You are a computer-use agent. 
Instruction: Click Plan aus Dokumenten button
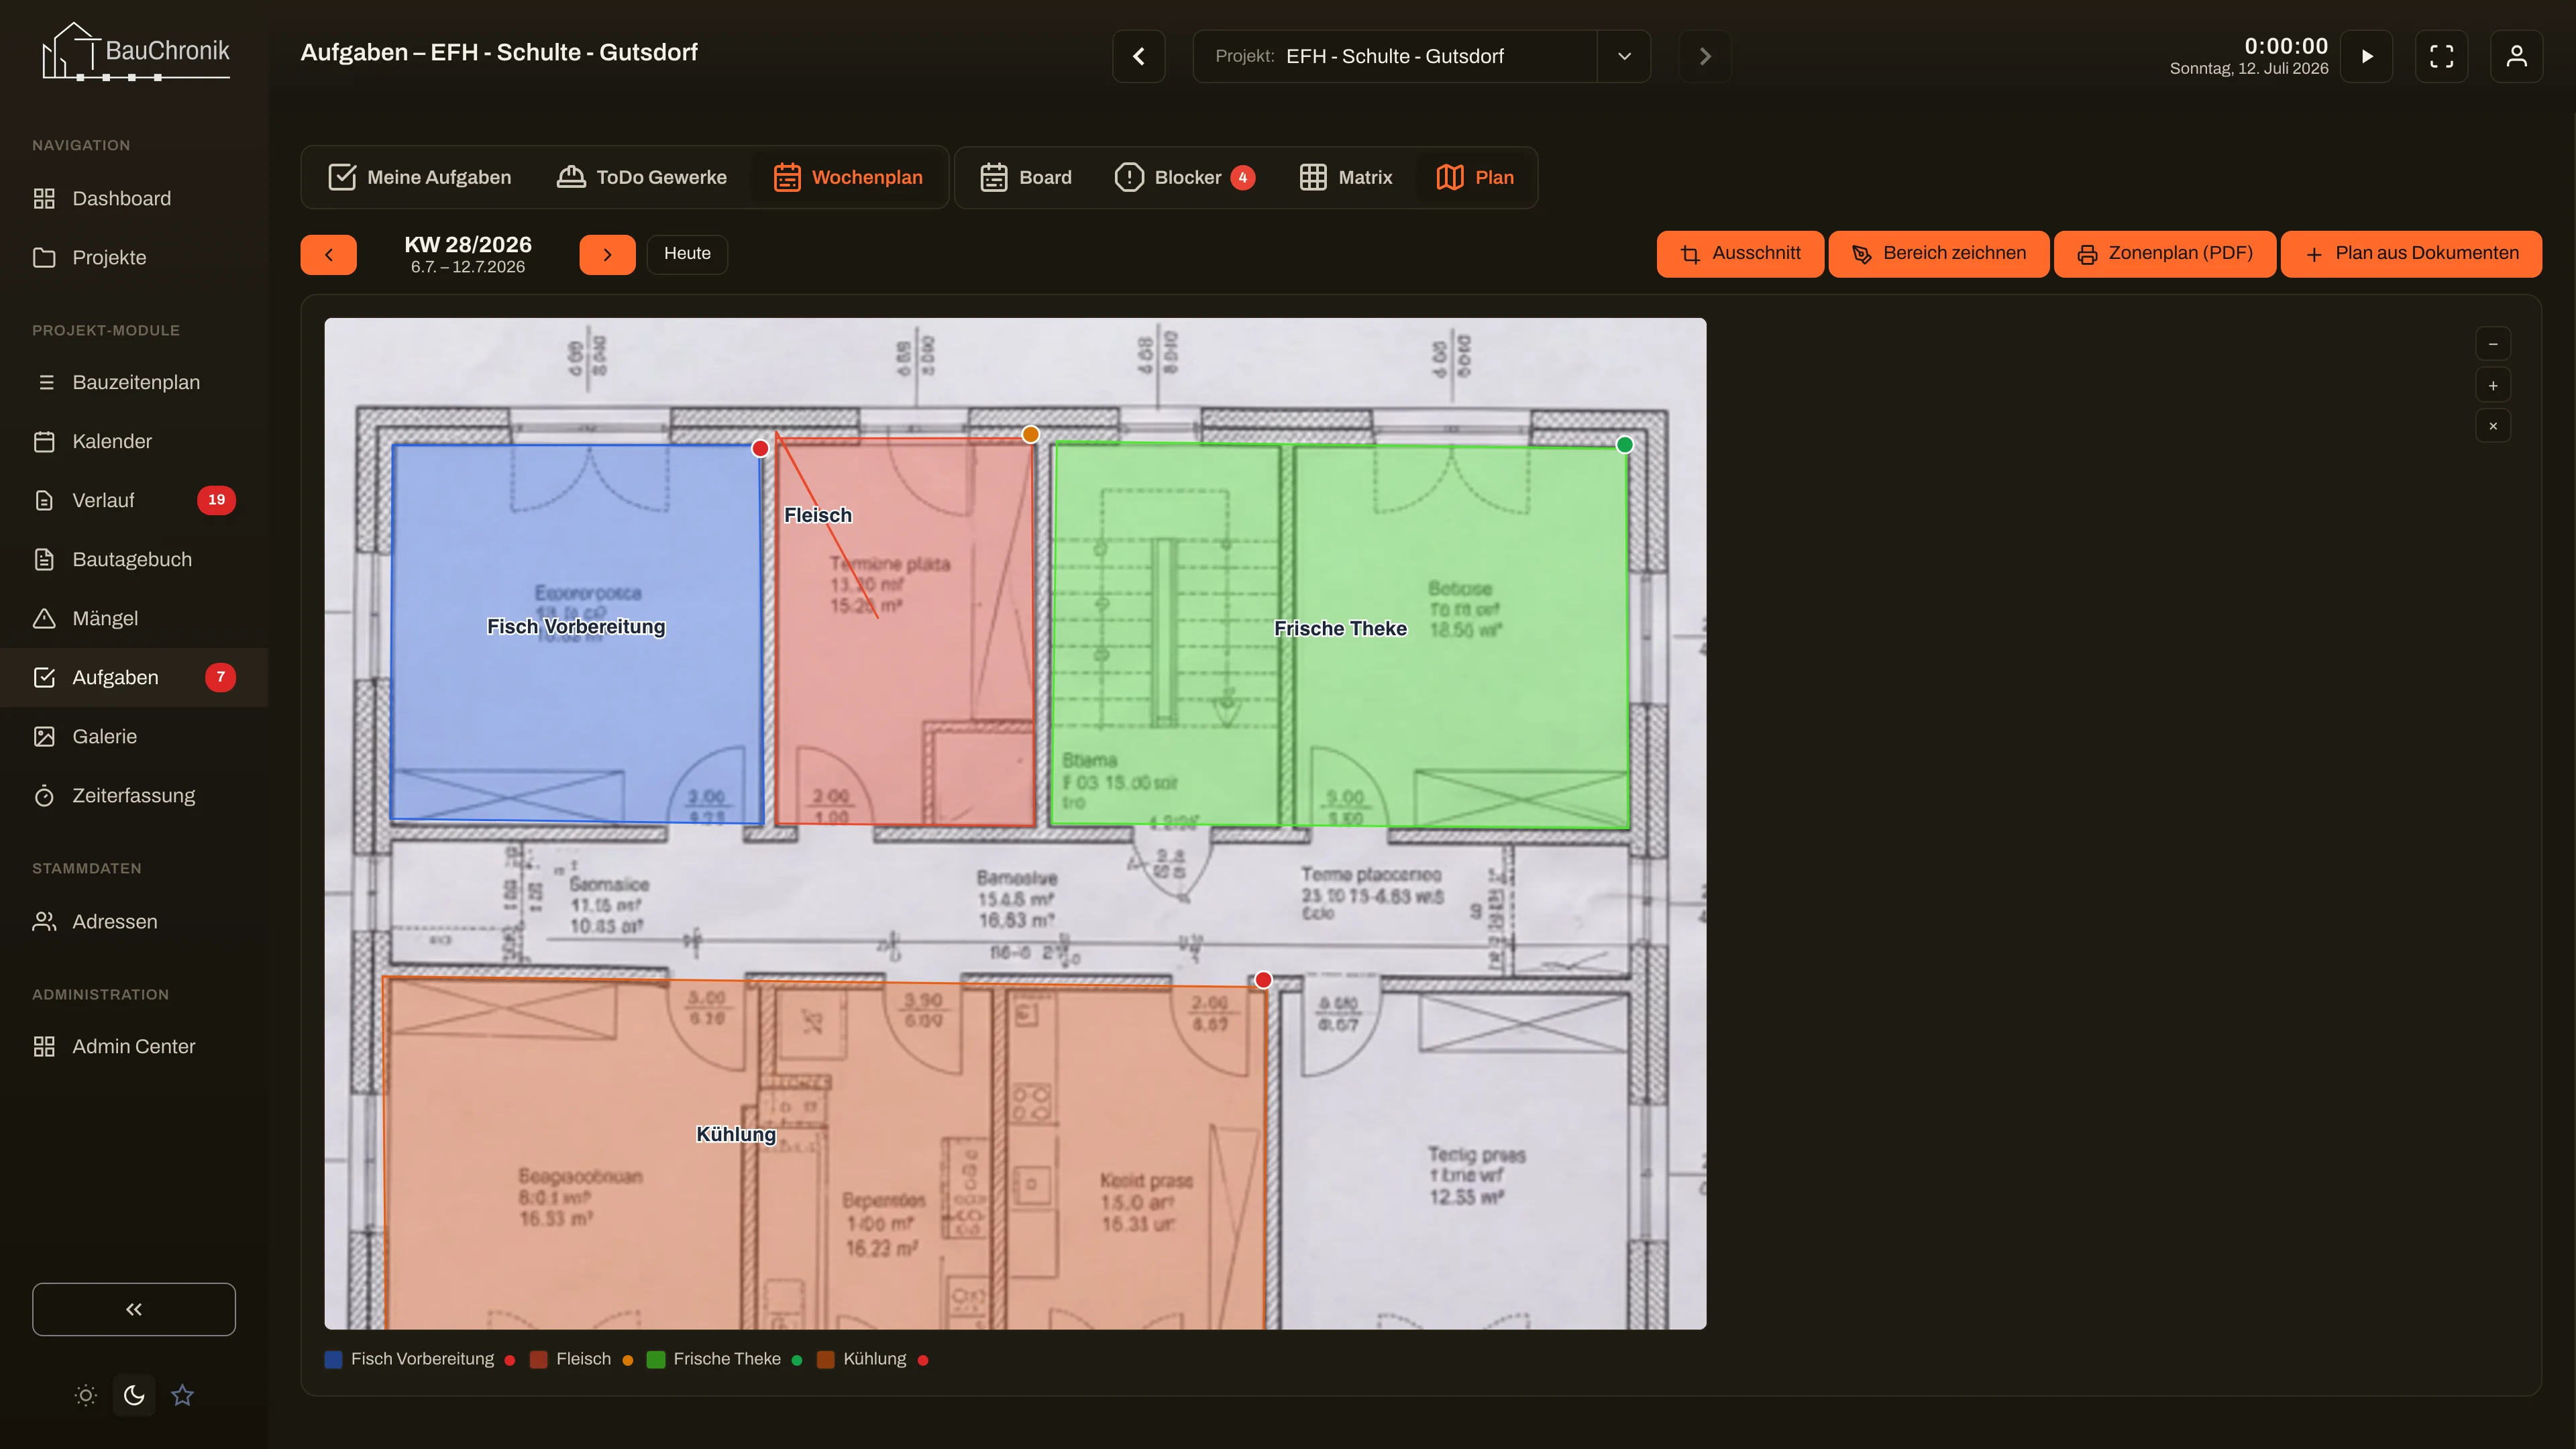coord(2411,254)
